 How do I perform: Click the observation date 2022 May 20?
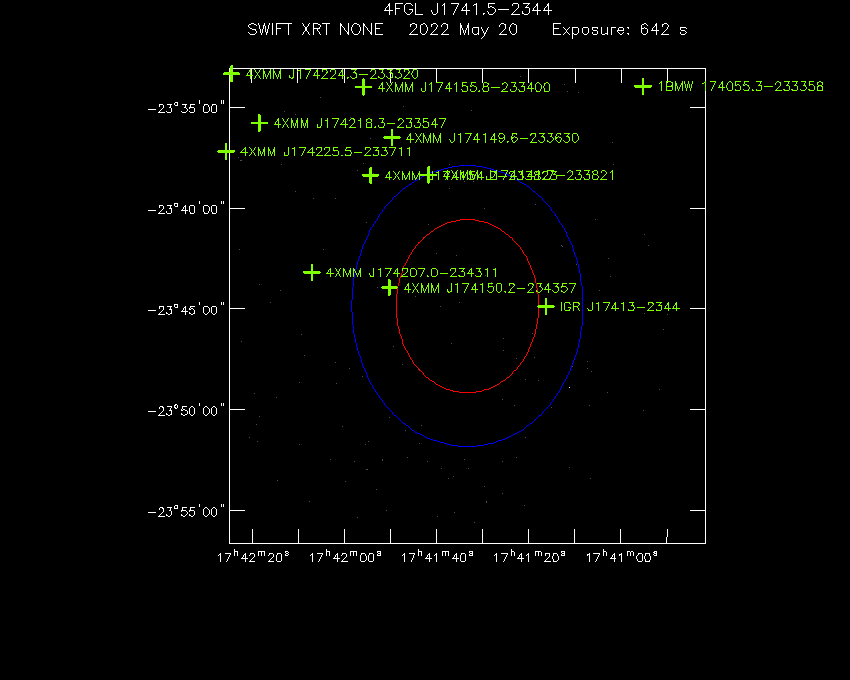click(x=463, y=29)
